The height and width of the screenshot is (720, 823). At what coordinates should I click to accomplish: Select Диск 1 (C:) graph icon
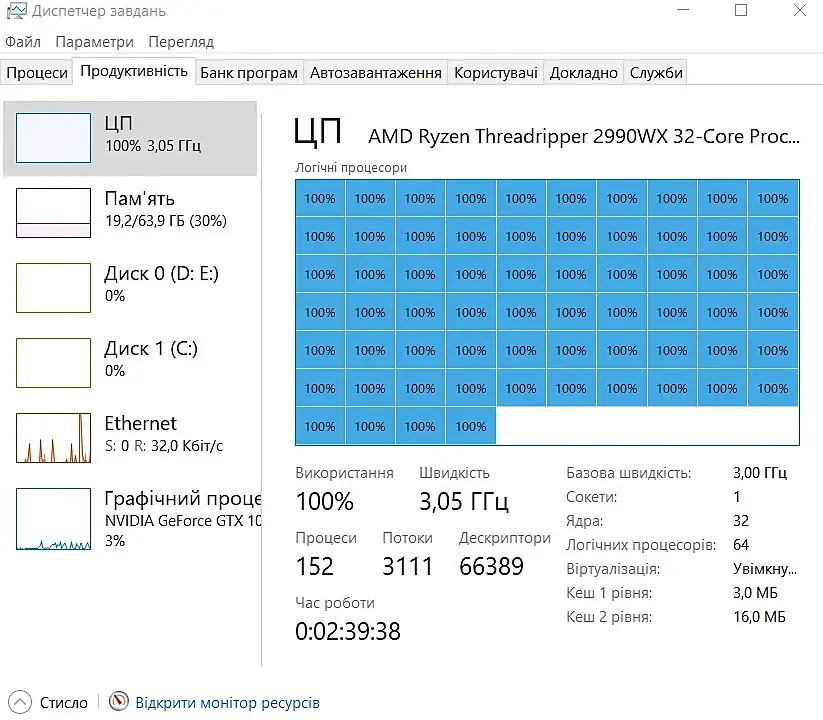coord(53,363)
